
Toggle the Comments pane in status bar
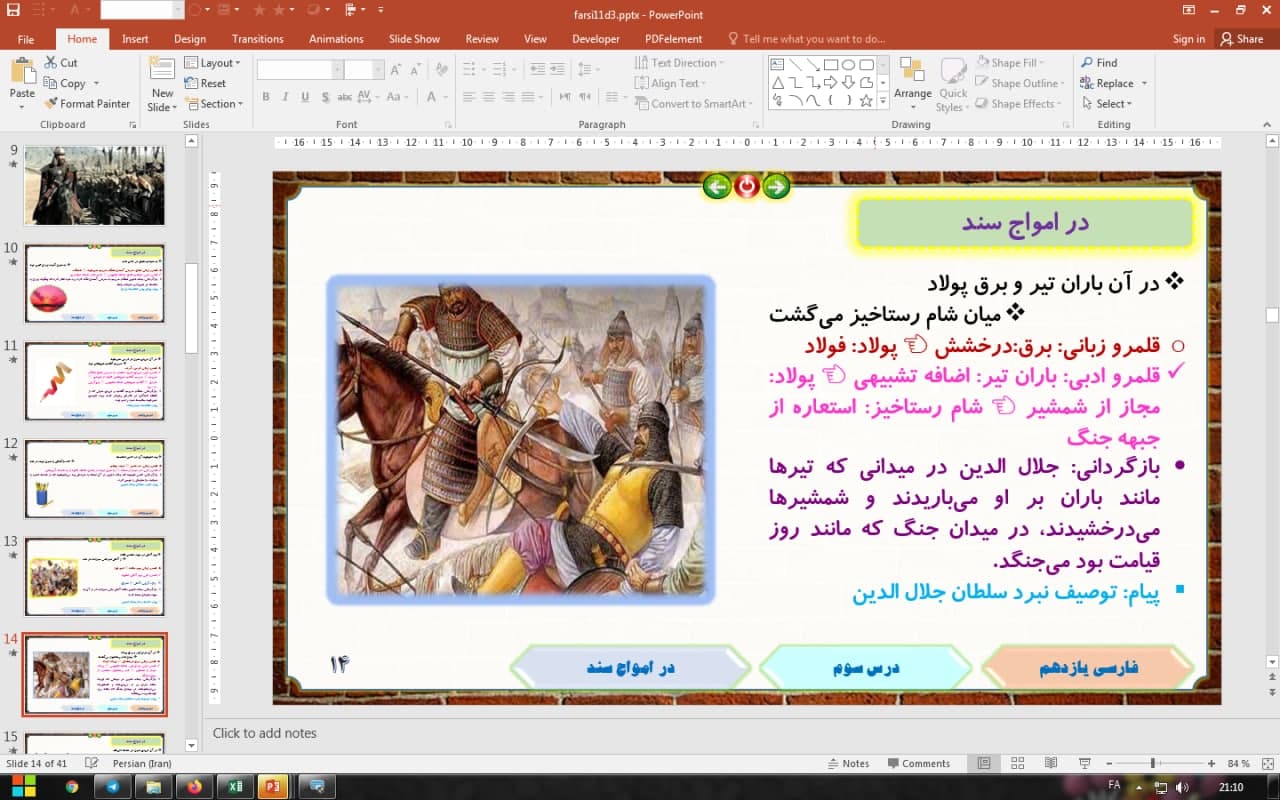click(917, 763)
